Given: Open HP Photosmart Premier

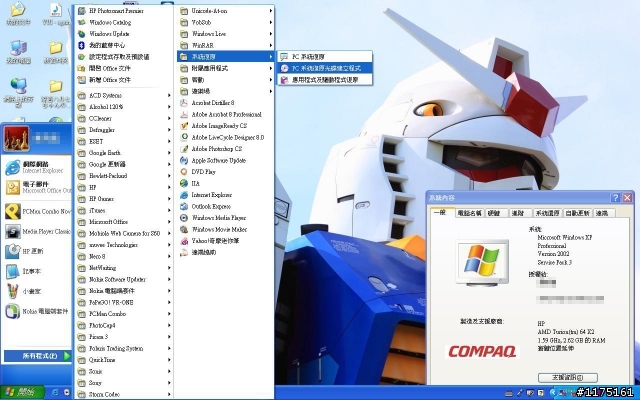Looking at the screenshot, I should point(124,11).
